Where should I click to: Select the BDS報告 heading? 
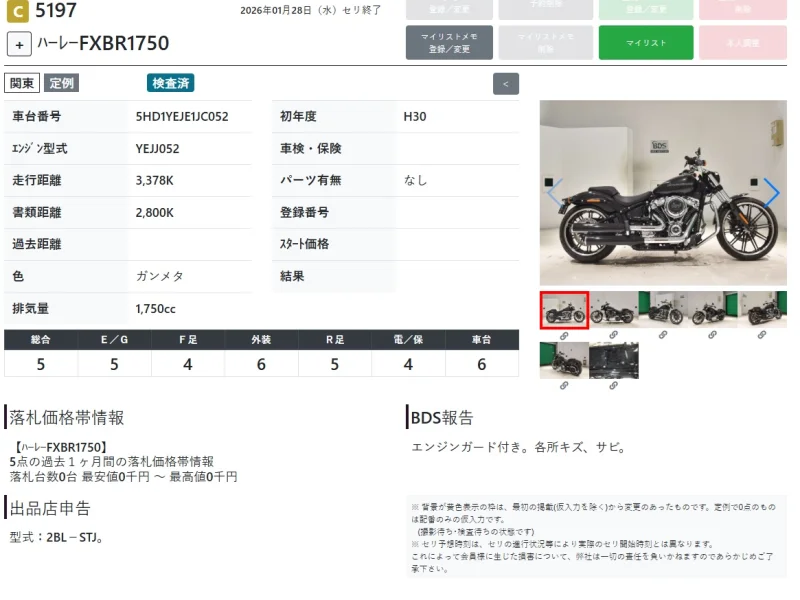tap(442, 418)
